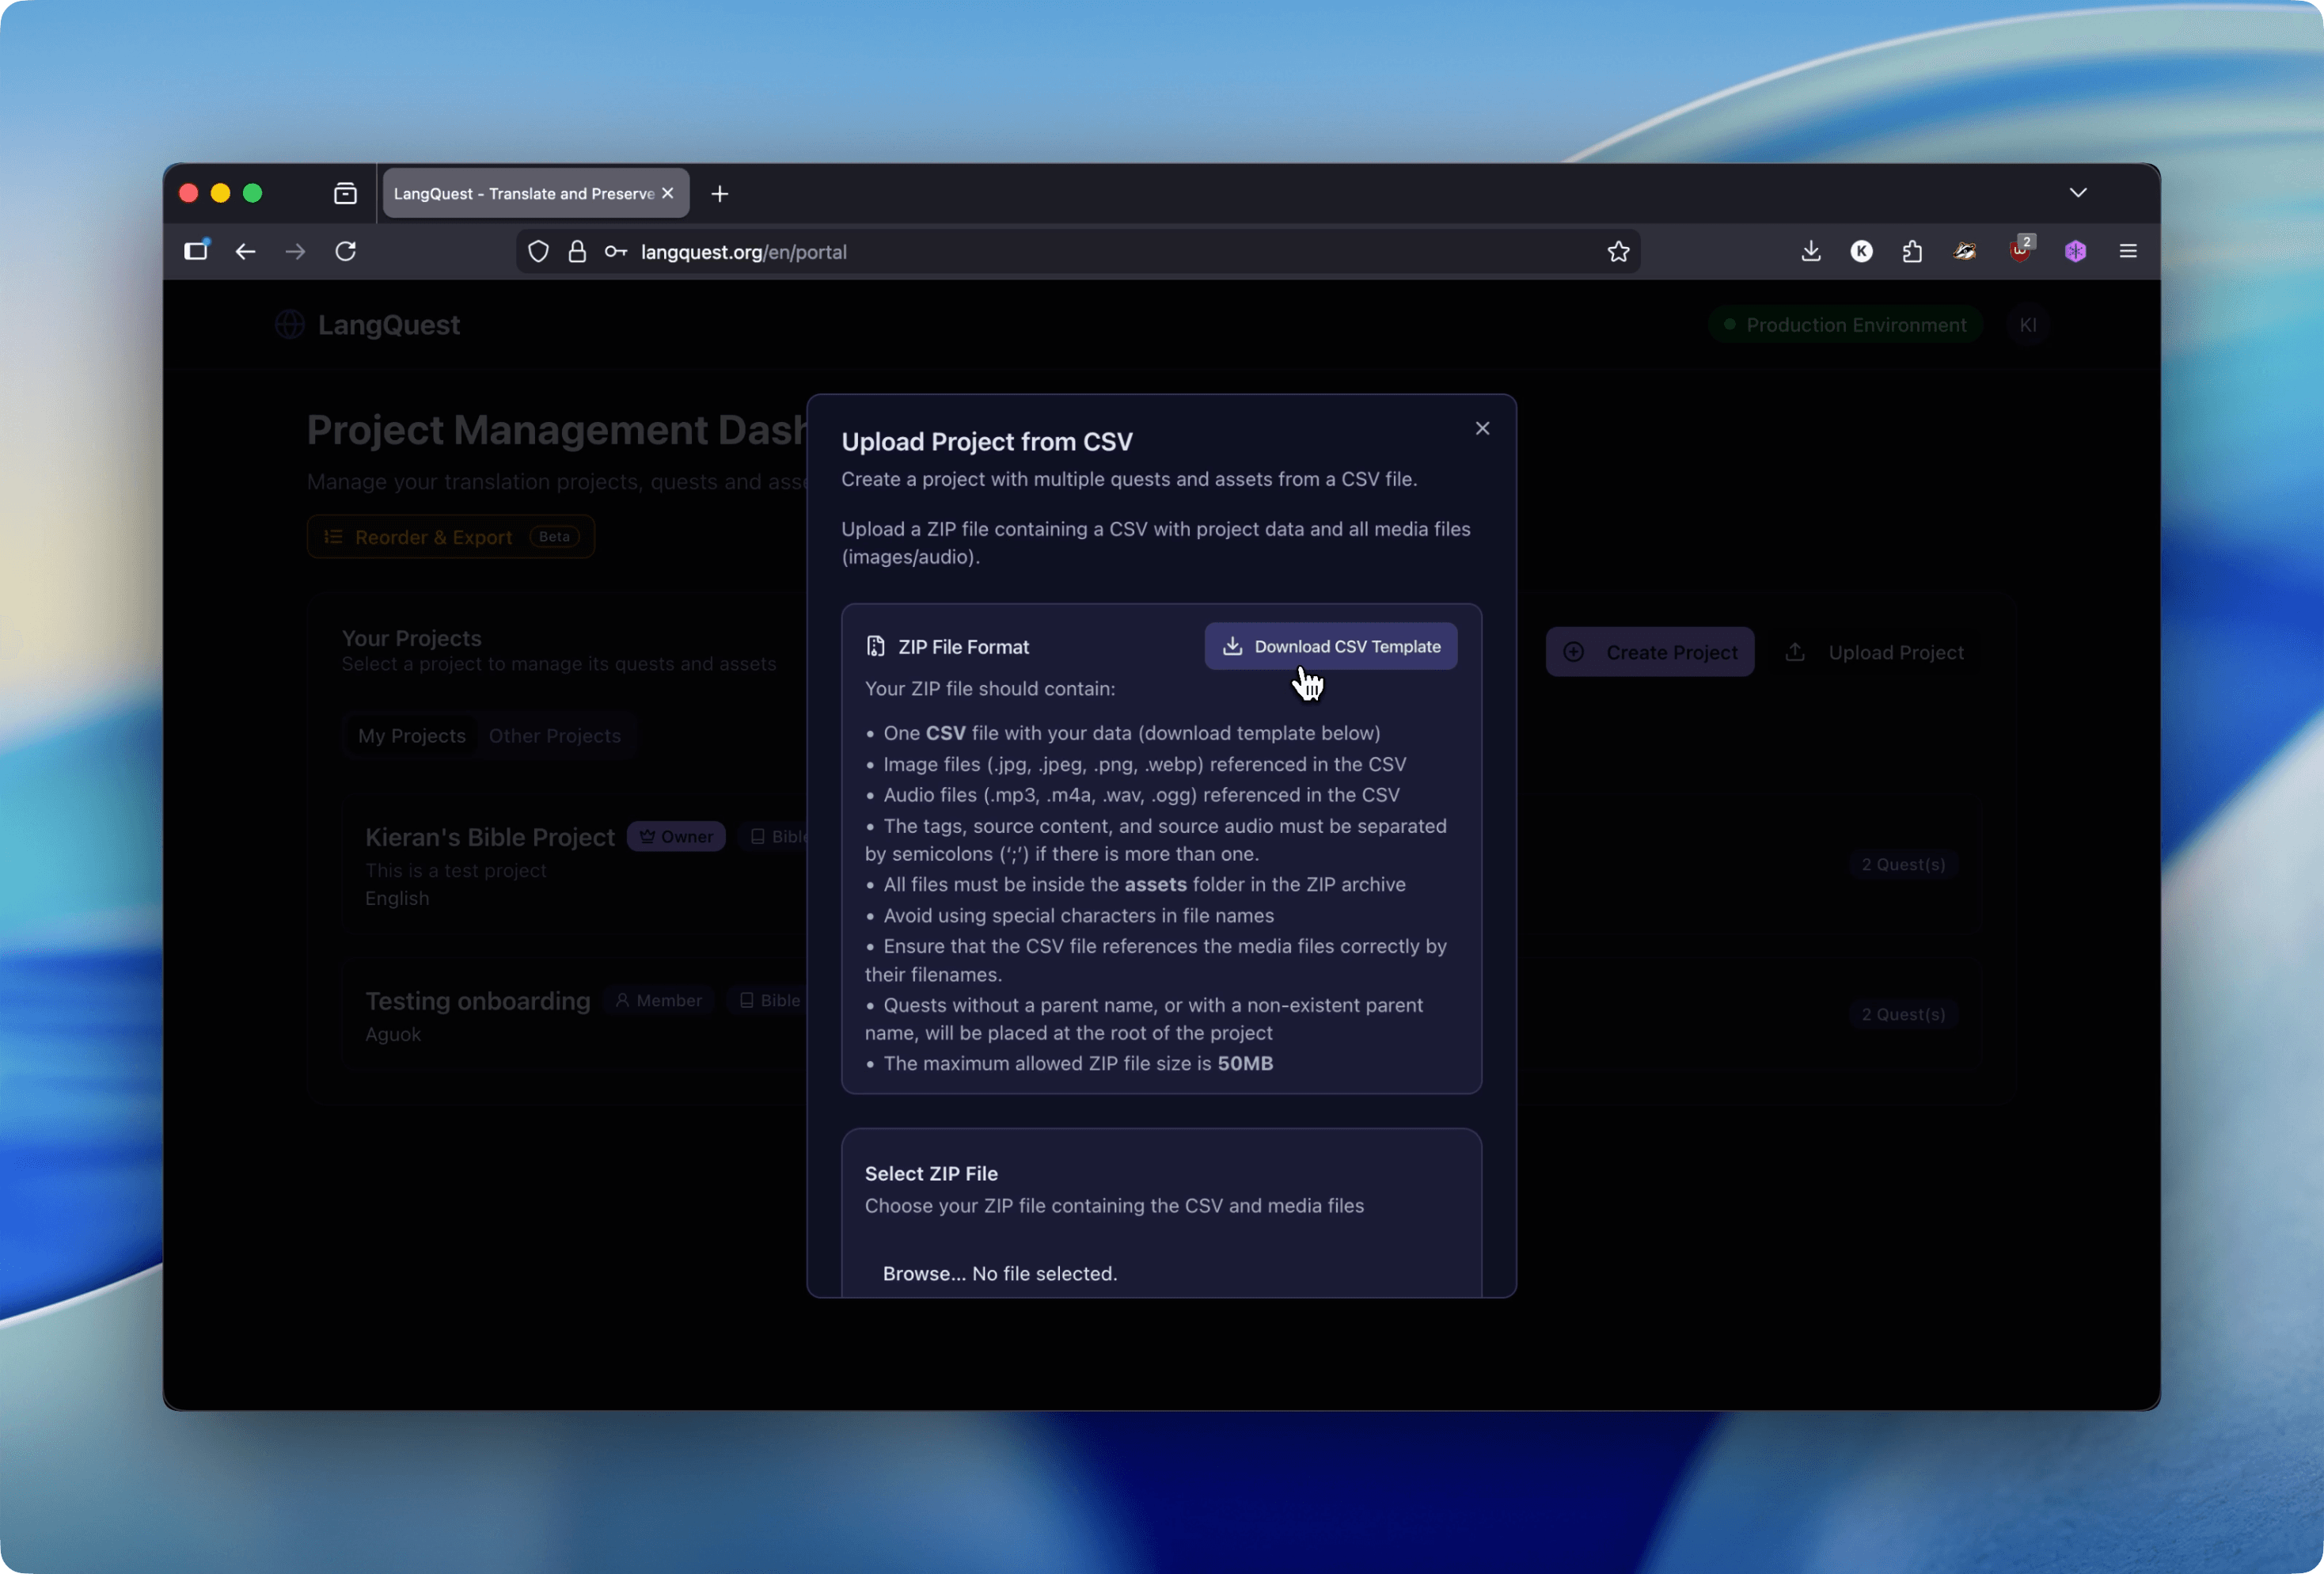Click 2 Quest(s) on Testing onboarding
Image resolution: width=2324 pixels, height=1574 pixels.
tap(1904, 1014)
